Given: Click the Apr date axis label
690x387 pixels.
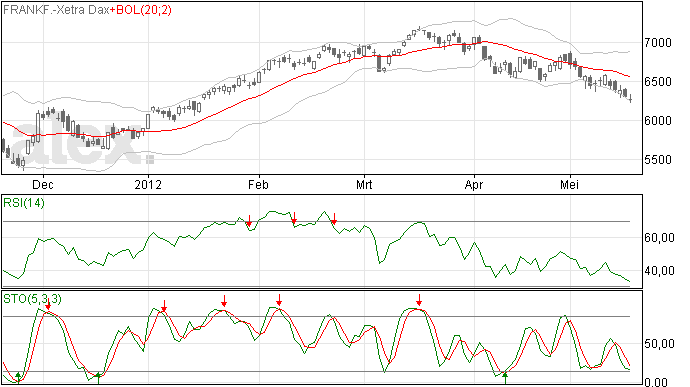Looking at the screenshot, I should [474, 184].
